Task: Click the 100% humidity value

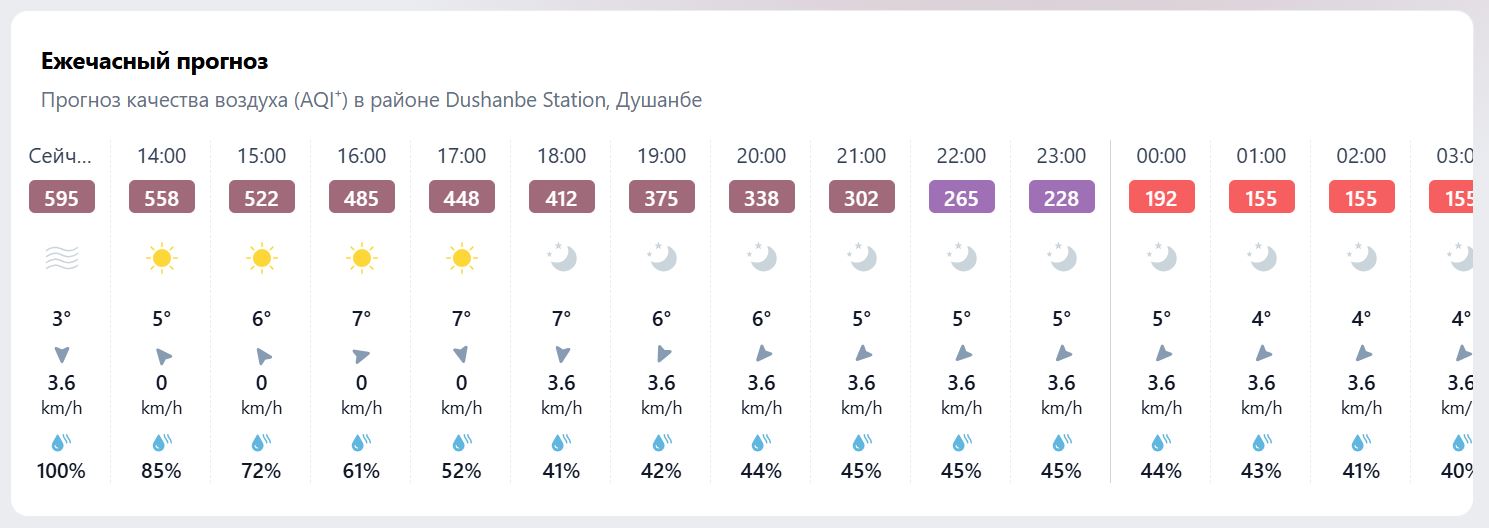Action: coord(62,470)
